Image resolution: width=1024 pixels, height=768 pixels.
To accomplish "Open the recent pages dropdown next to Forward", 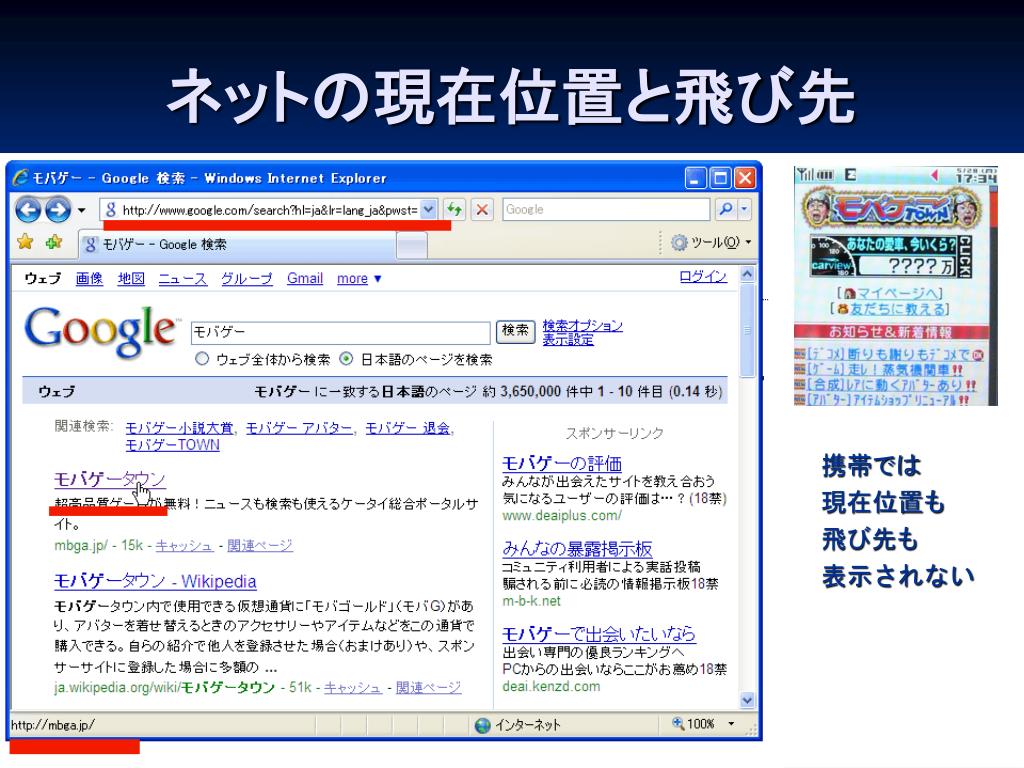I will 82,210.
